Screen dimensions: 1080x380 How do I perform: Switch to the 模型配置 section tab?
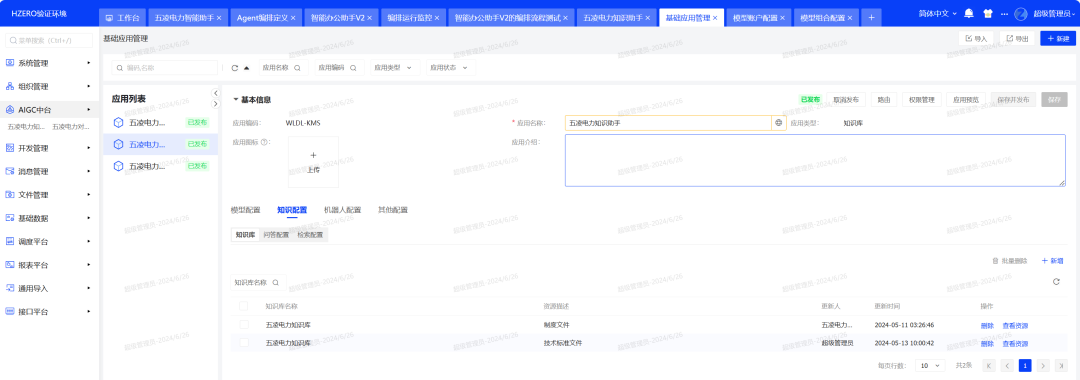(245, 209)
